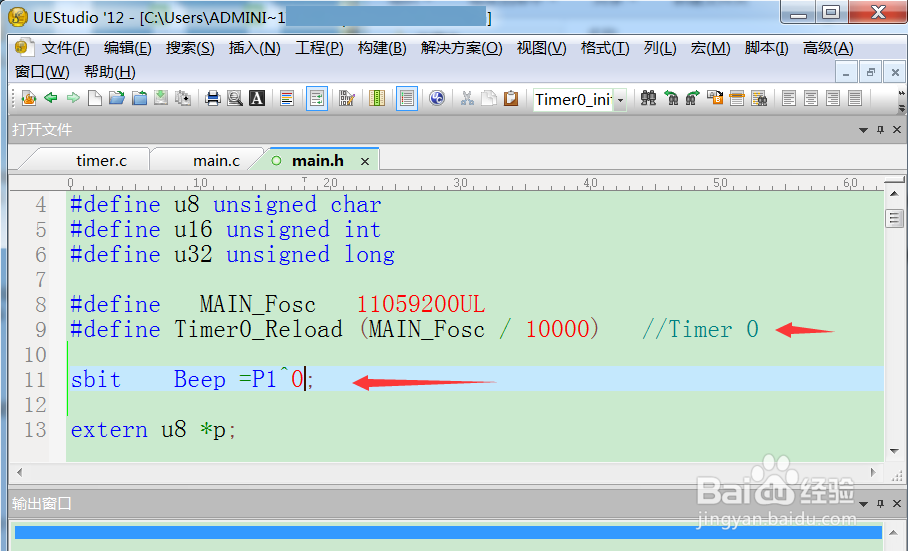
Task: Click the goto line icon
Action: click(737, 98)
